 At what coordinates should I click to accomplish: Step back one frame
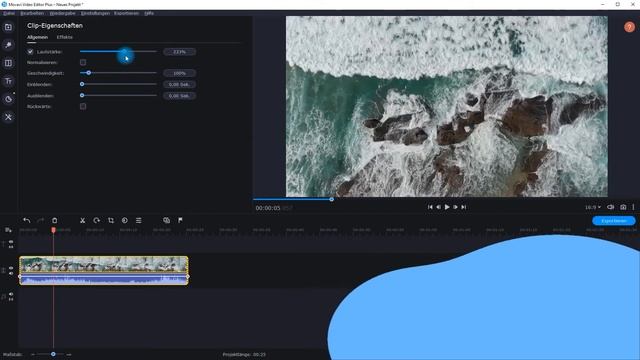click(438, 207)
